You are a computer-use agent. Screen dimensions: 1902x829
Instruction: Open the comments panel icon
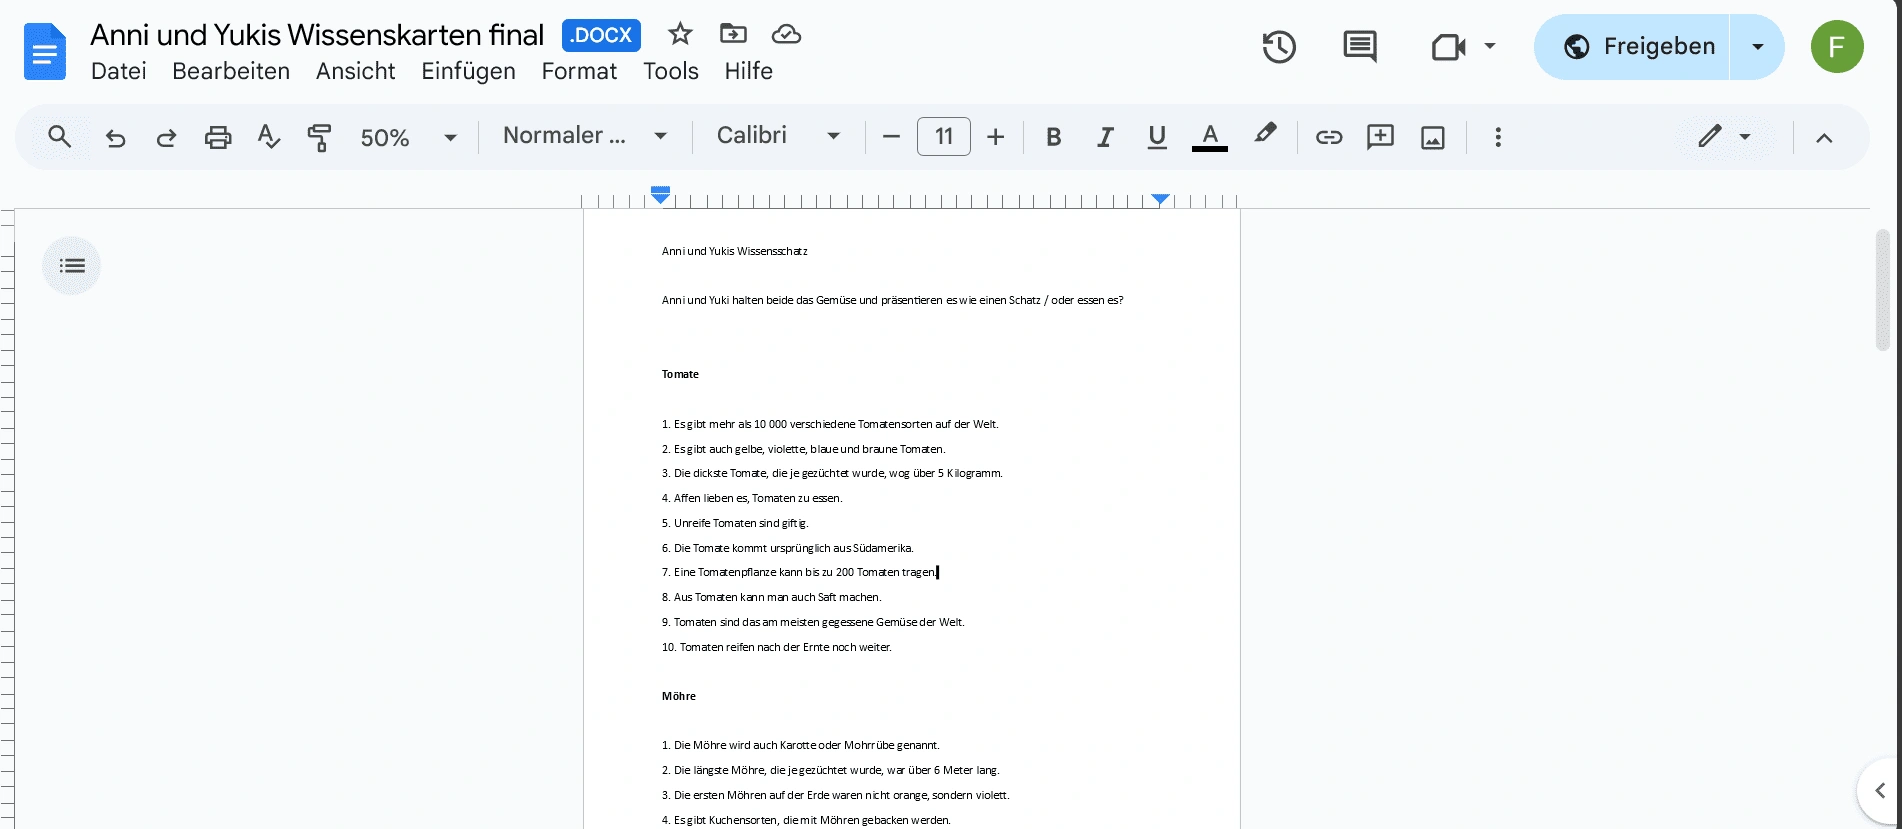[x=1359, y=47]
